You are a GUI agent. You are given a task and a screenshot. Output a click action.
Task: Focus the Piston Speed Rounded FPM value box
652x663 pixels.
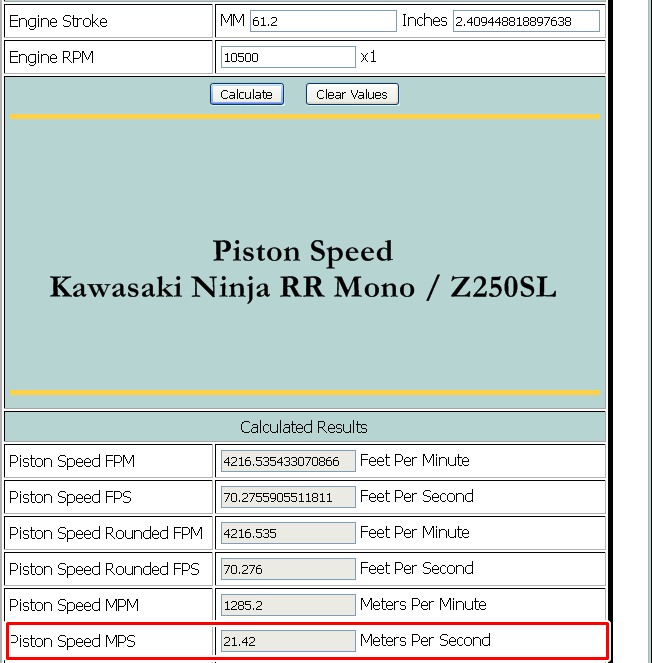click(288, 534)
